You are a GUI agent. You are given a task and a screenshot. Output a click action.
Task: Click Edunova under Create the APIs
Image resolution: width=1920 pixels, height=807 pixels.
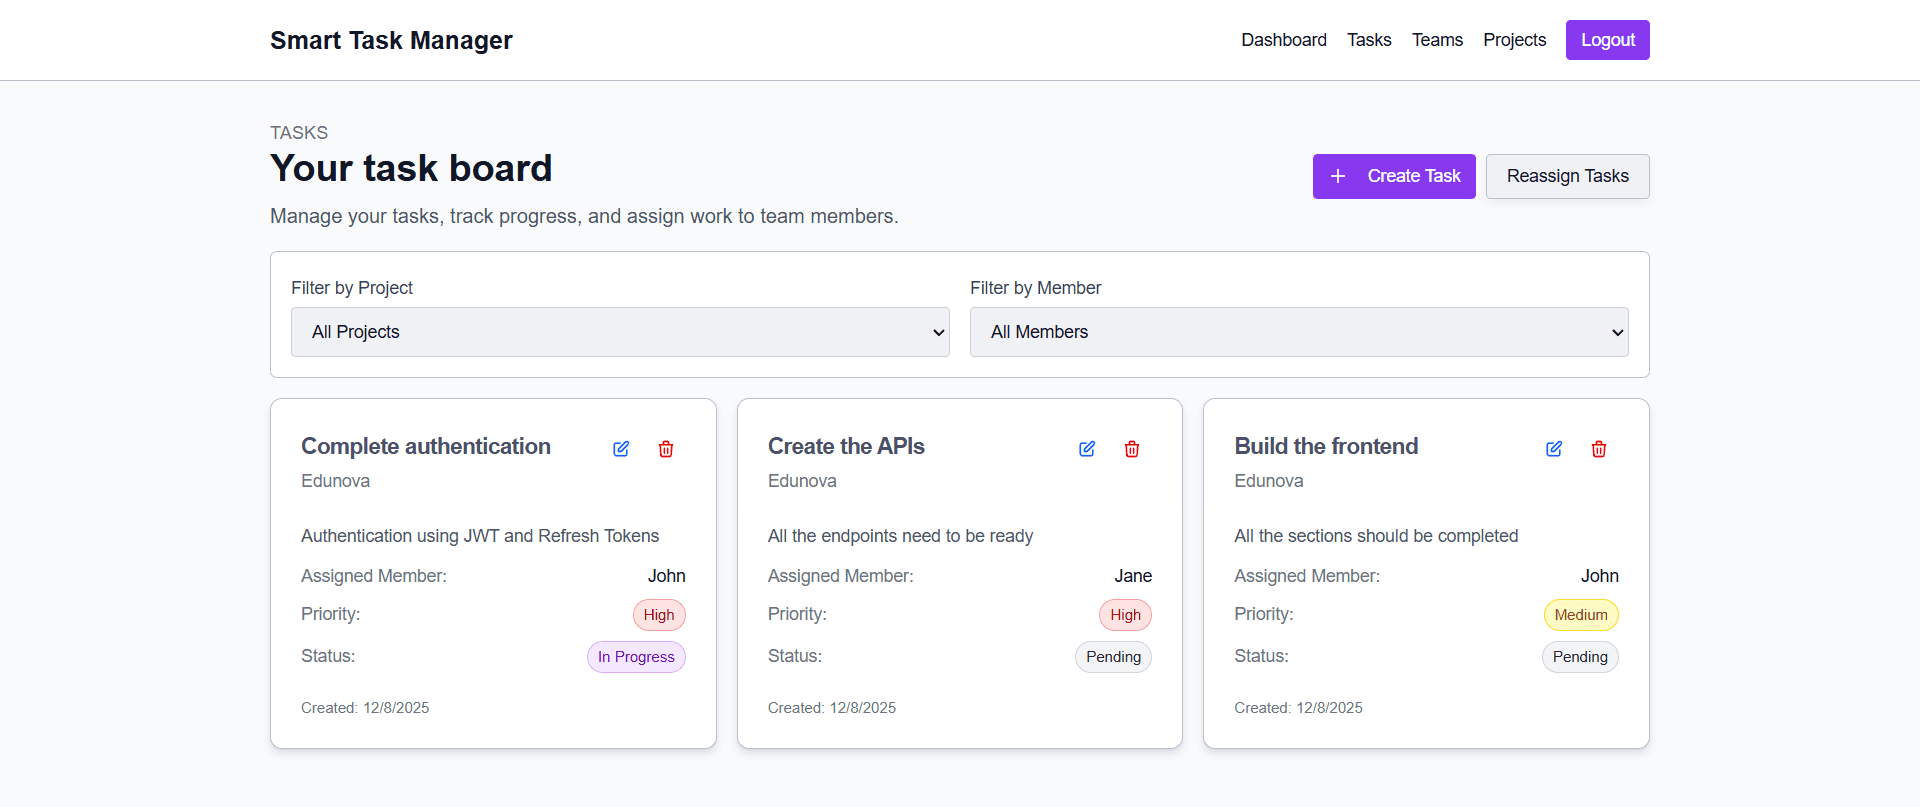tap(802, 481)
